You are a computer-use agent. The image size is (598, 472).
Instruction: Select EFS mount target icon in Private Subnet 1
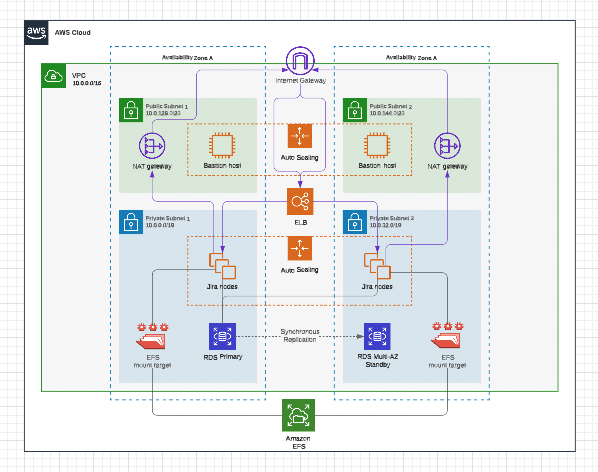pyautogui.click(x=152, y=336)
